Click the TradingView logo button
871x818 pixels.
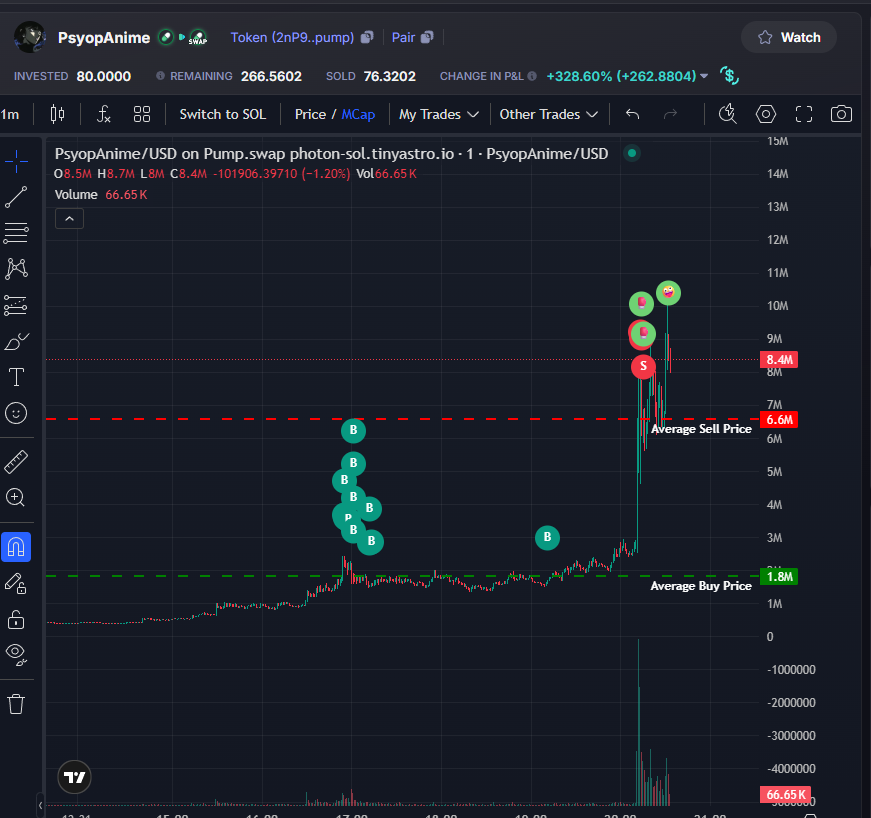coord(74,777)
